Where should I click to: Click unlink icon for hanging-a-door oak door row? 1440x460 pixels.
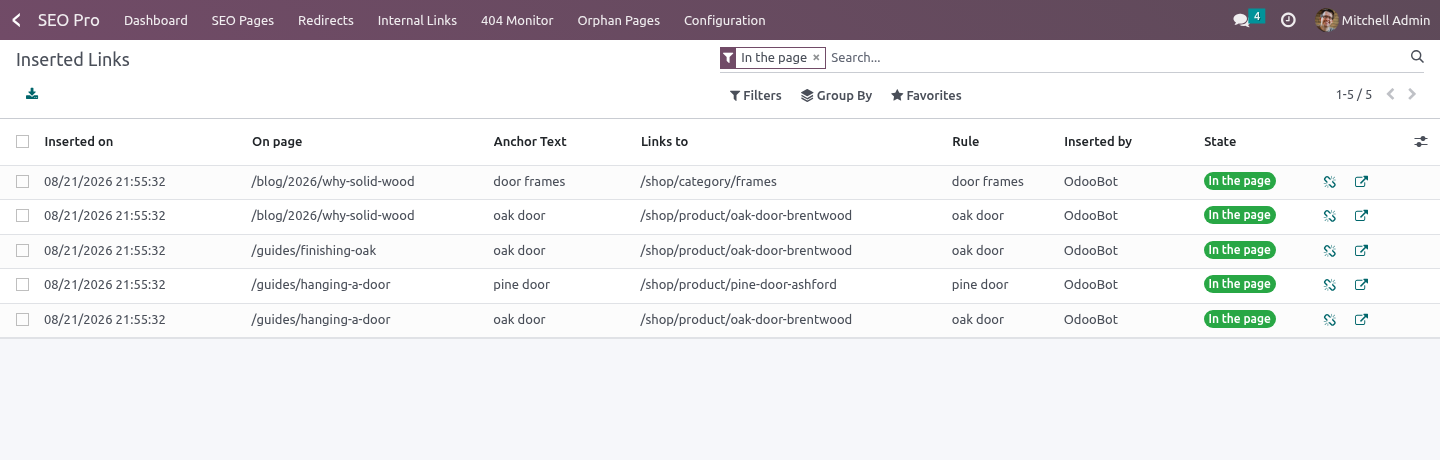coord(1330,320)
